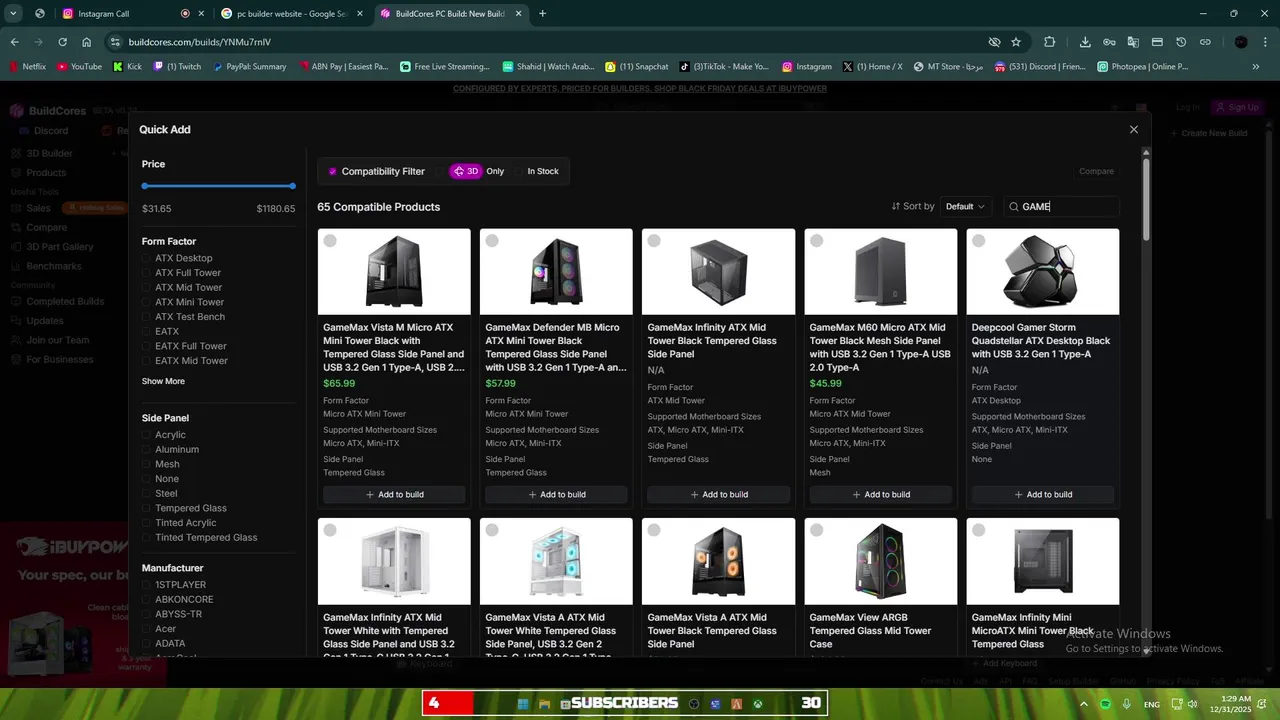
Task: Click the translate page icon
Action: tap(1133, 42)
